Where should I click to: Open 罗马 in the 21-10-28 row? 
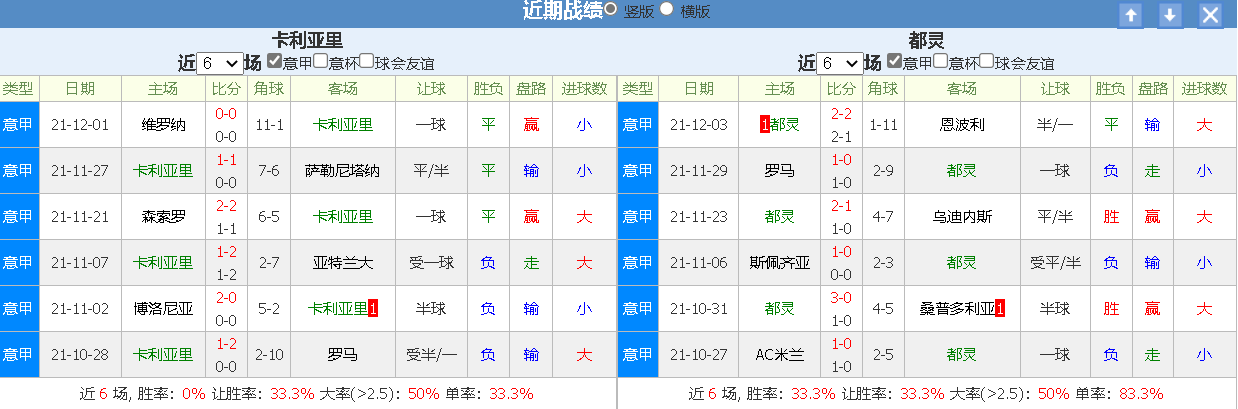(x=343, y=355)
